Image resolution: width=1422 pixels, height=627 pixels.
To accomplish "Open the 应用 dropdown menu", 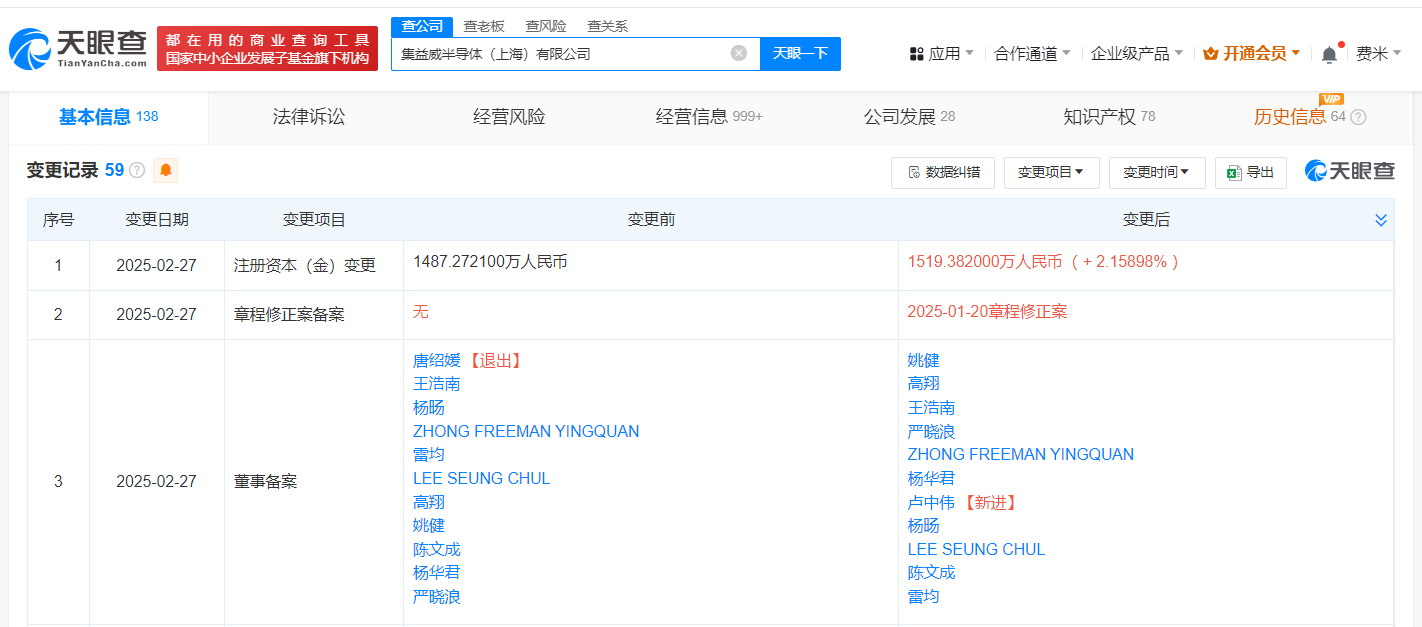I will (x=941, y=54).
